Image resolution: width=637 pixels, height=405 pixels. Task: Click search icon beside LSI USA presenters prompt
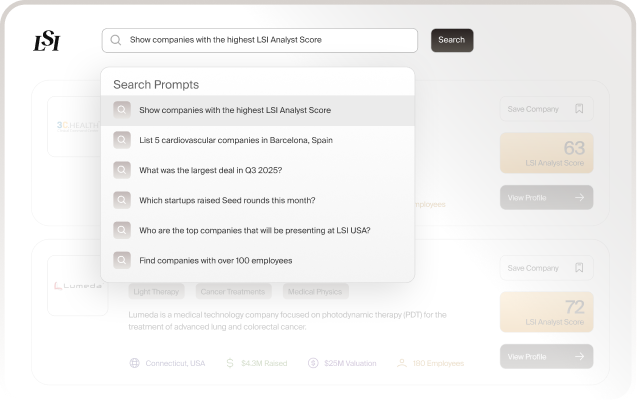122,230
